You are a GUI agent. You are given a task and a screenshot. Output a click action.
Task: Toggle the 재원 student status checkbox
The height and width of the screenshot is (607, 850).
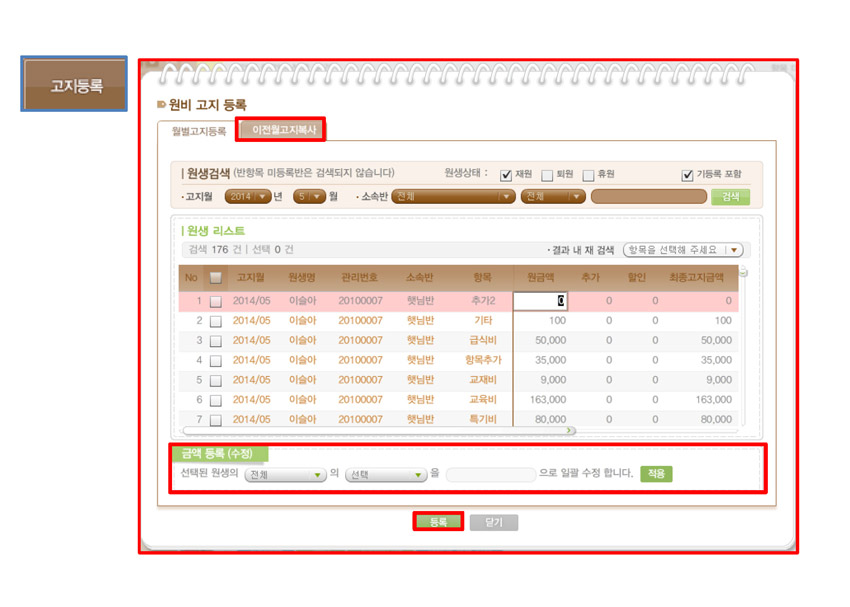coord(506,175)
